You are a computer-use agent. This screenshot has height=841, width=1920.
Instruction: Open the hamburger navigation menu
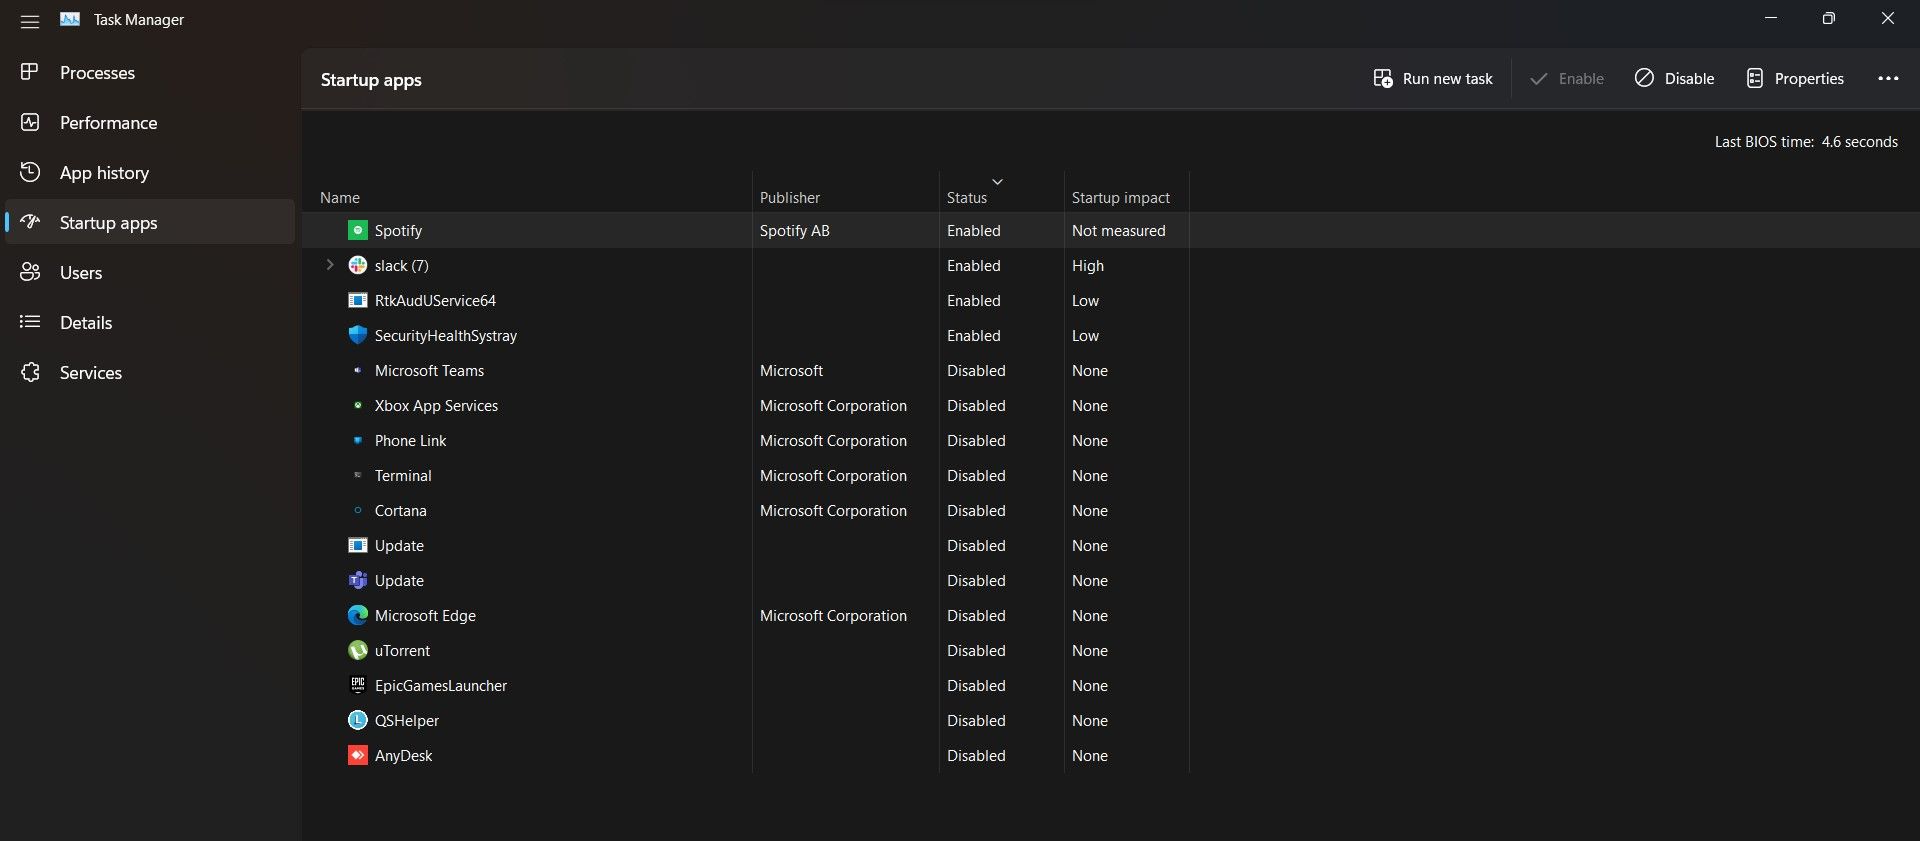click(30, 21)
